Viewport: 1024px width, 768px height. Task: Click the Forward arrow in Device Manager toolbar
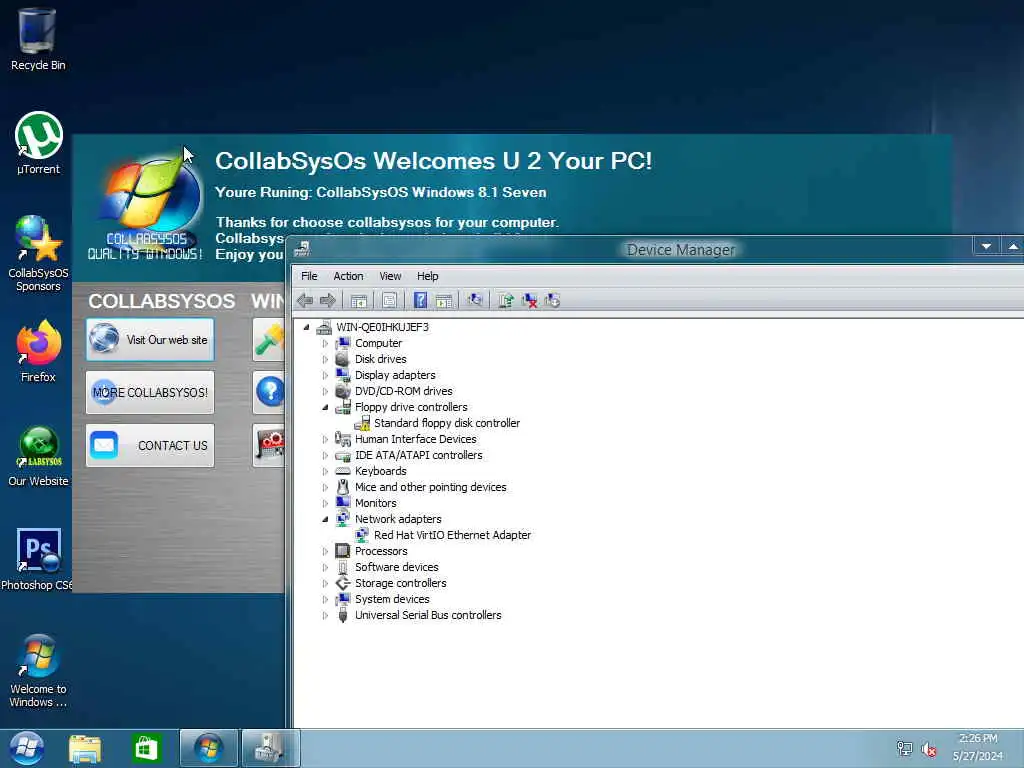click(x=328, y=300)
